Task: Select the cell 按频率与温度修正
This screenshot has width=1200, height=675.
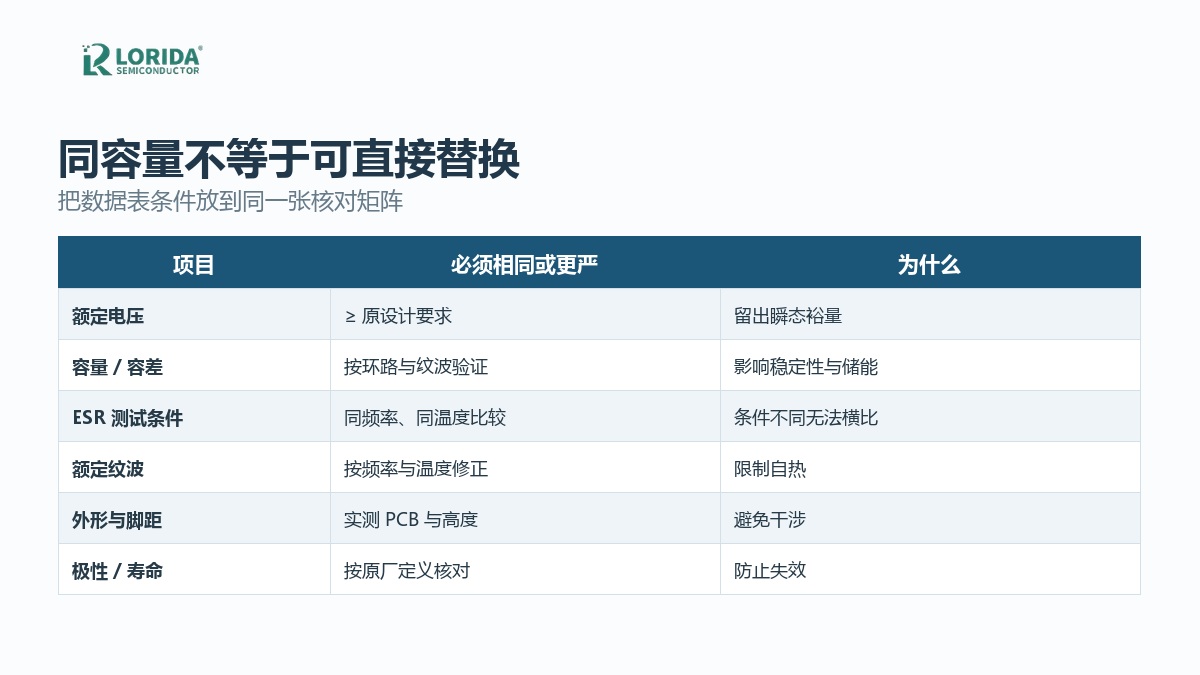Action: coord(525,468)
